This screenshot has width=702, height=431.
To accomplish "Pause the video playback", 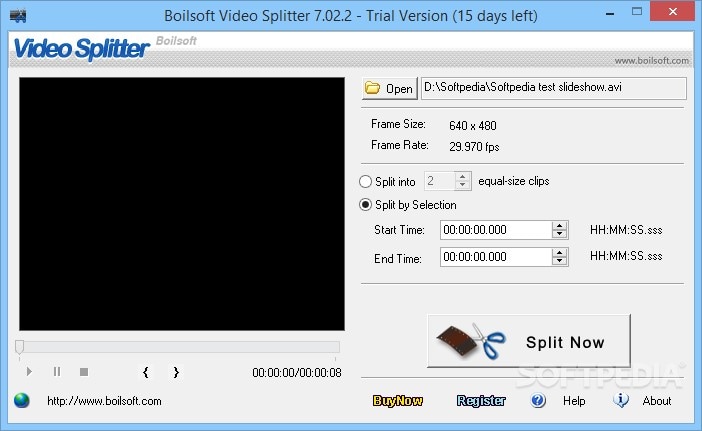I will [57, 372].
